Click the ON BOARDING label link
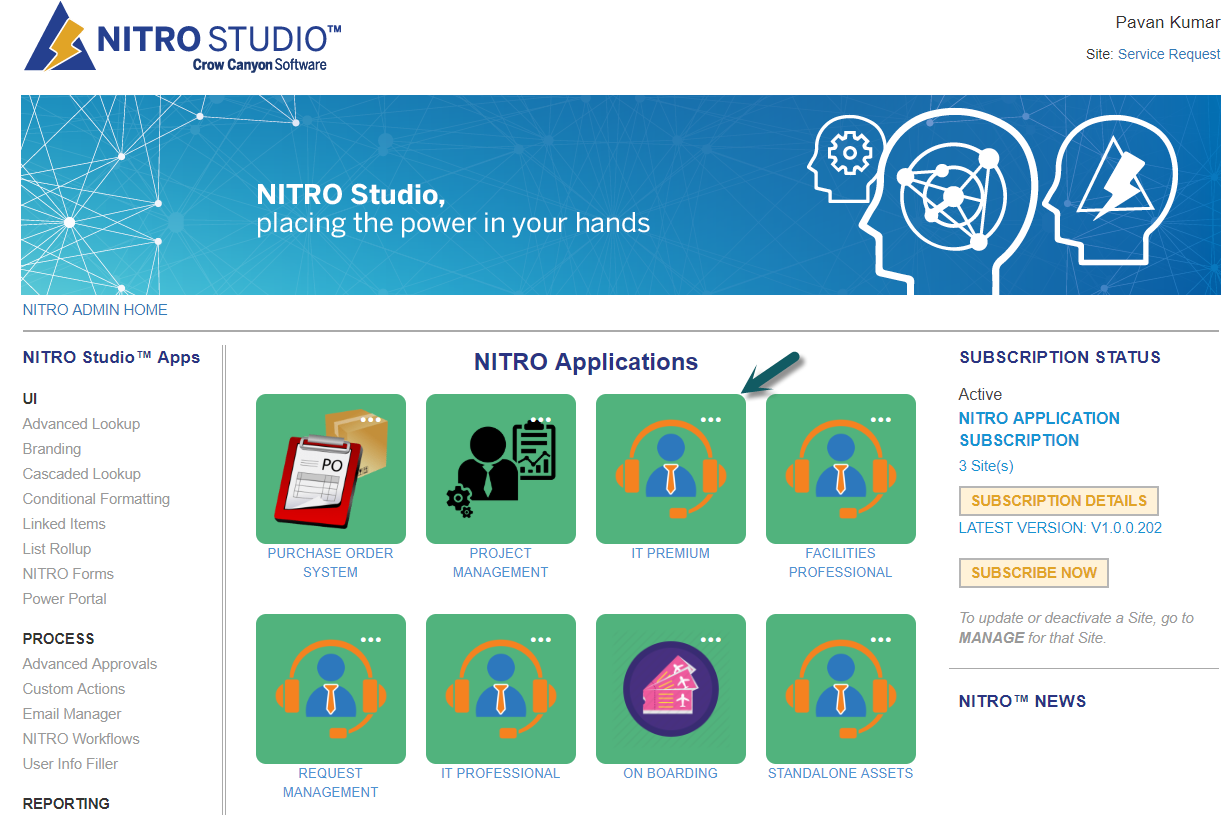The image size is (1229, 815). [x=671, y=773]
